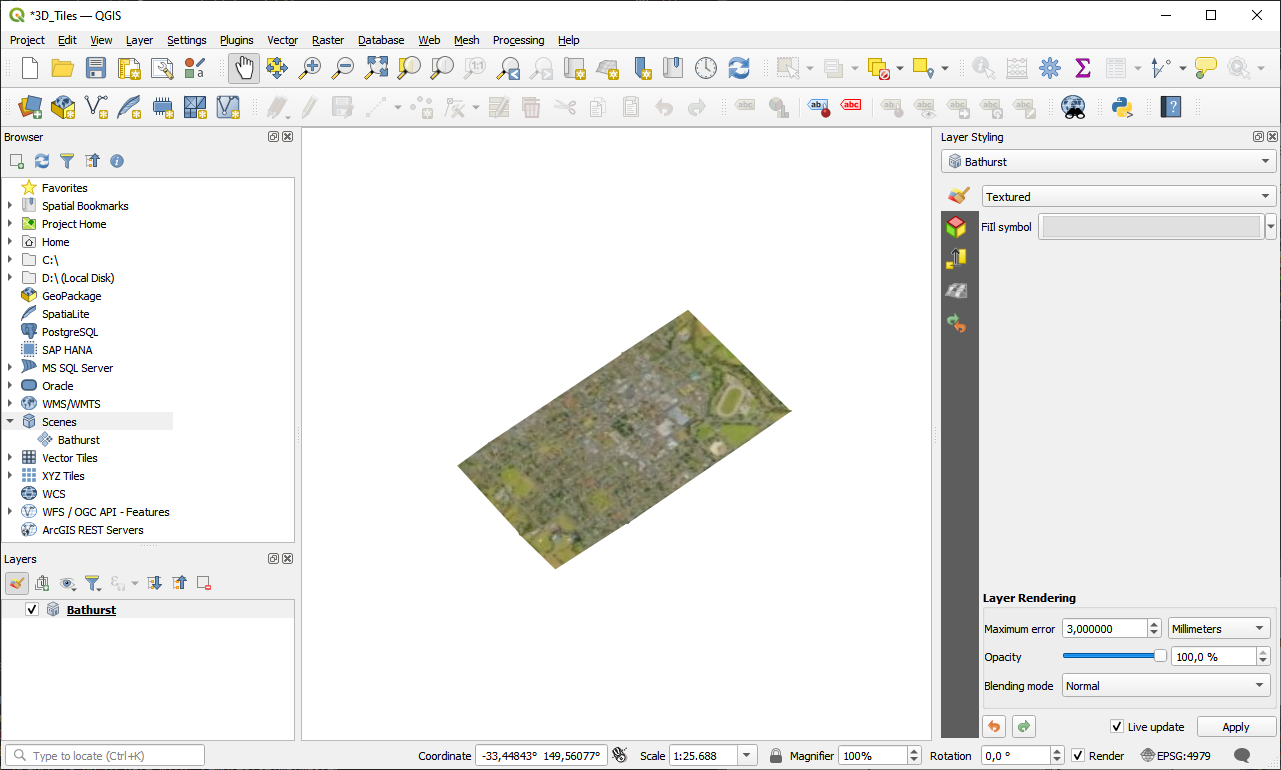The image size is (1281, 770).
Task: Open the Processing menu
Action: click(518, 40)
